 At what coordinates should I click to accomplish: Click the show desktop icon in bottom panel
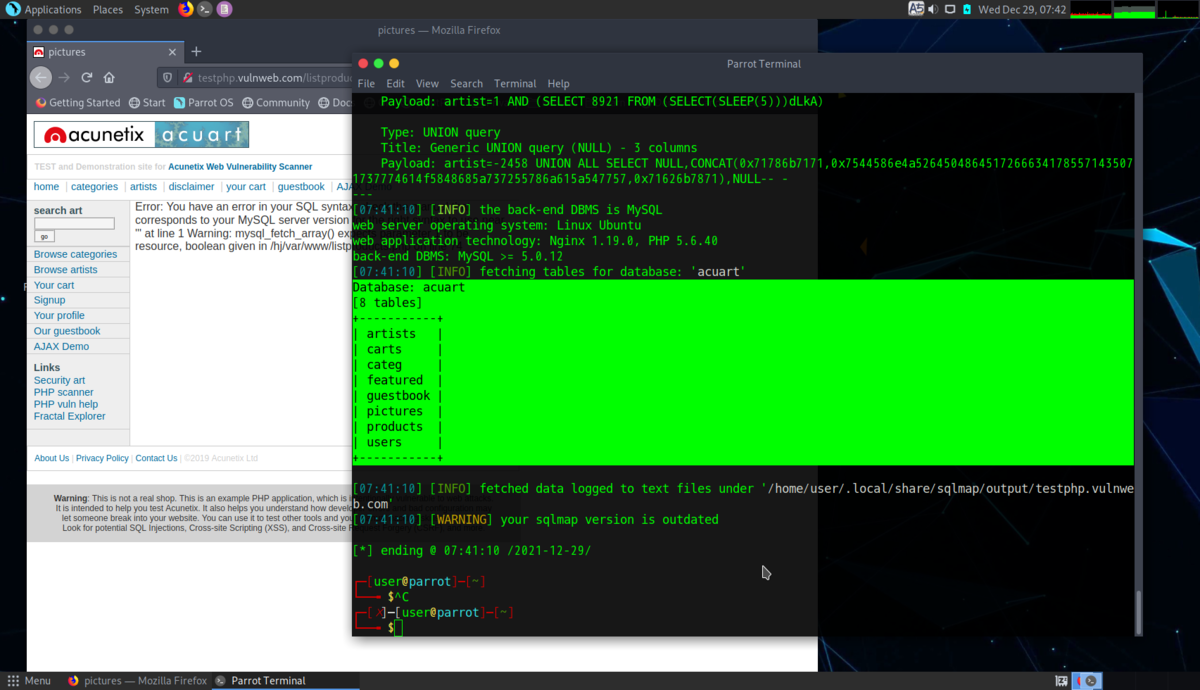point(1061,681)
